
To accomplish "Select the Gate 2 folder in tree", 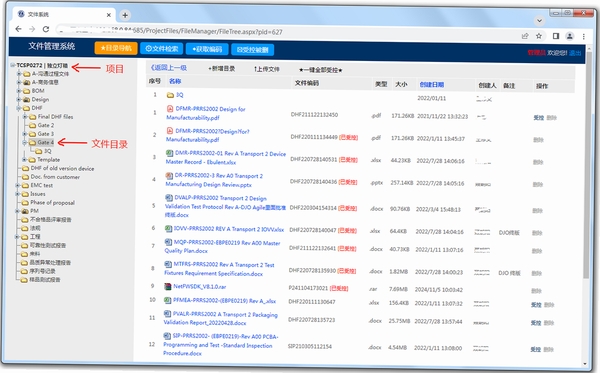I will click(46, 125).
